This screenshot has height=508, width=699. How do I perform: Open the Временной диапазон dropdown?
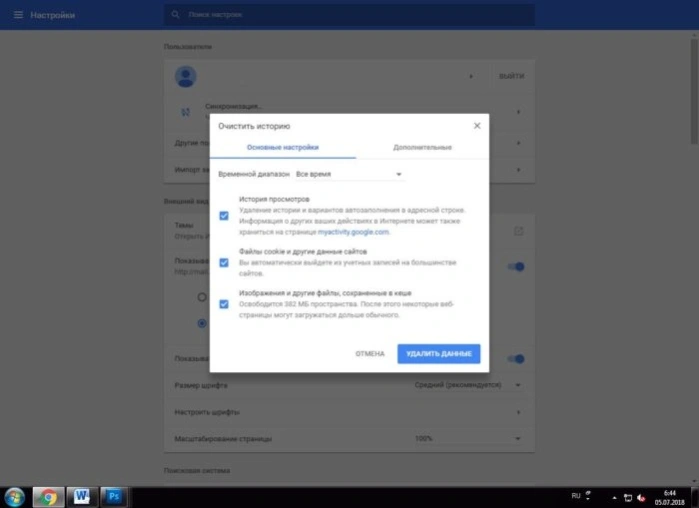349,174
